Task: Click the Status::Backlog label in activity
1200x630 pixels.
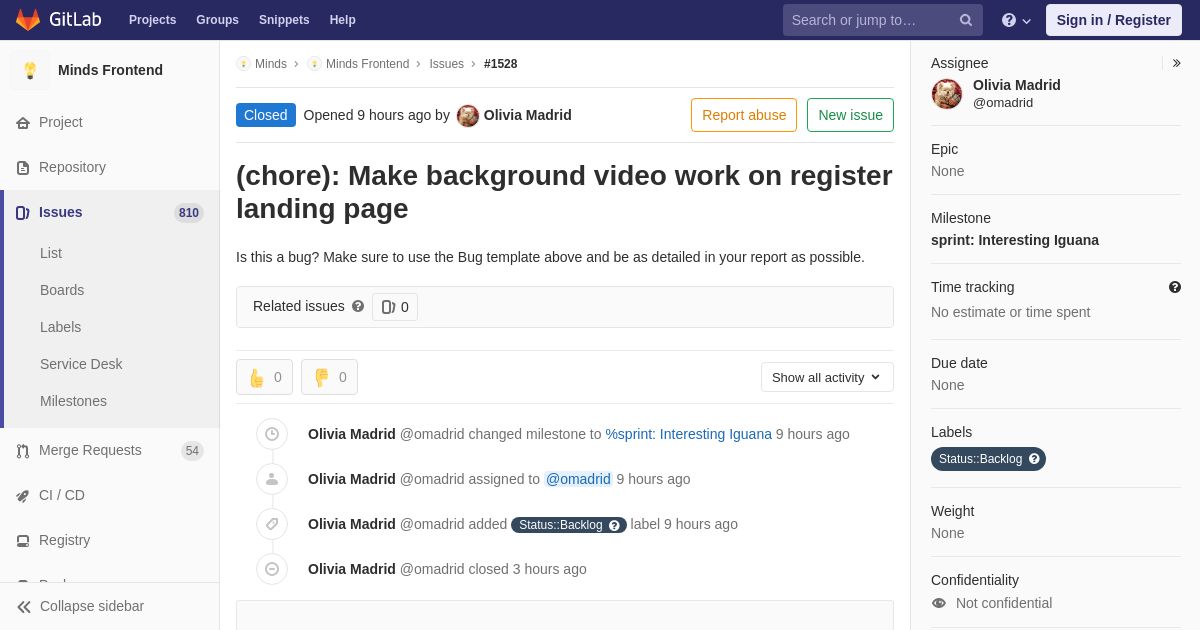Action: point(561,525)
